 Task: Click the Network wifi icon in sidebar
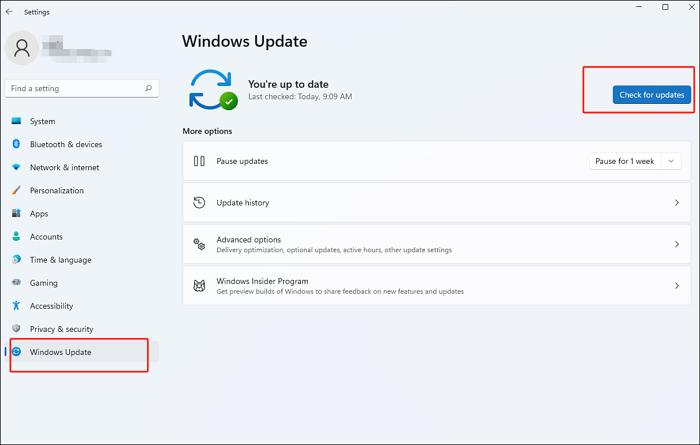point(17,167)
